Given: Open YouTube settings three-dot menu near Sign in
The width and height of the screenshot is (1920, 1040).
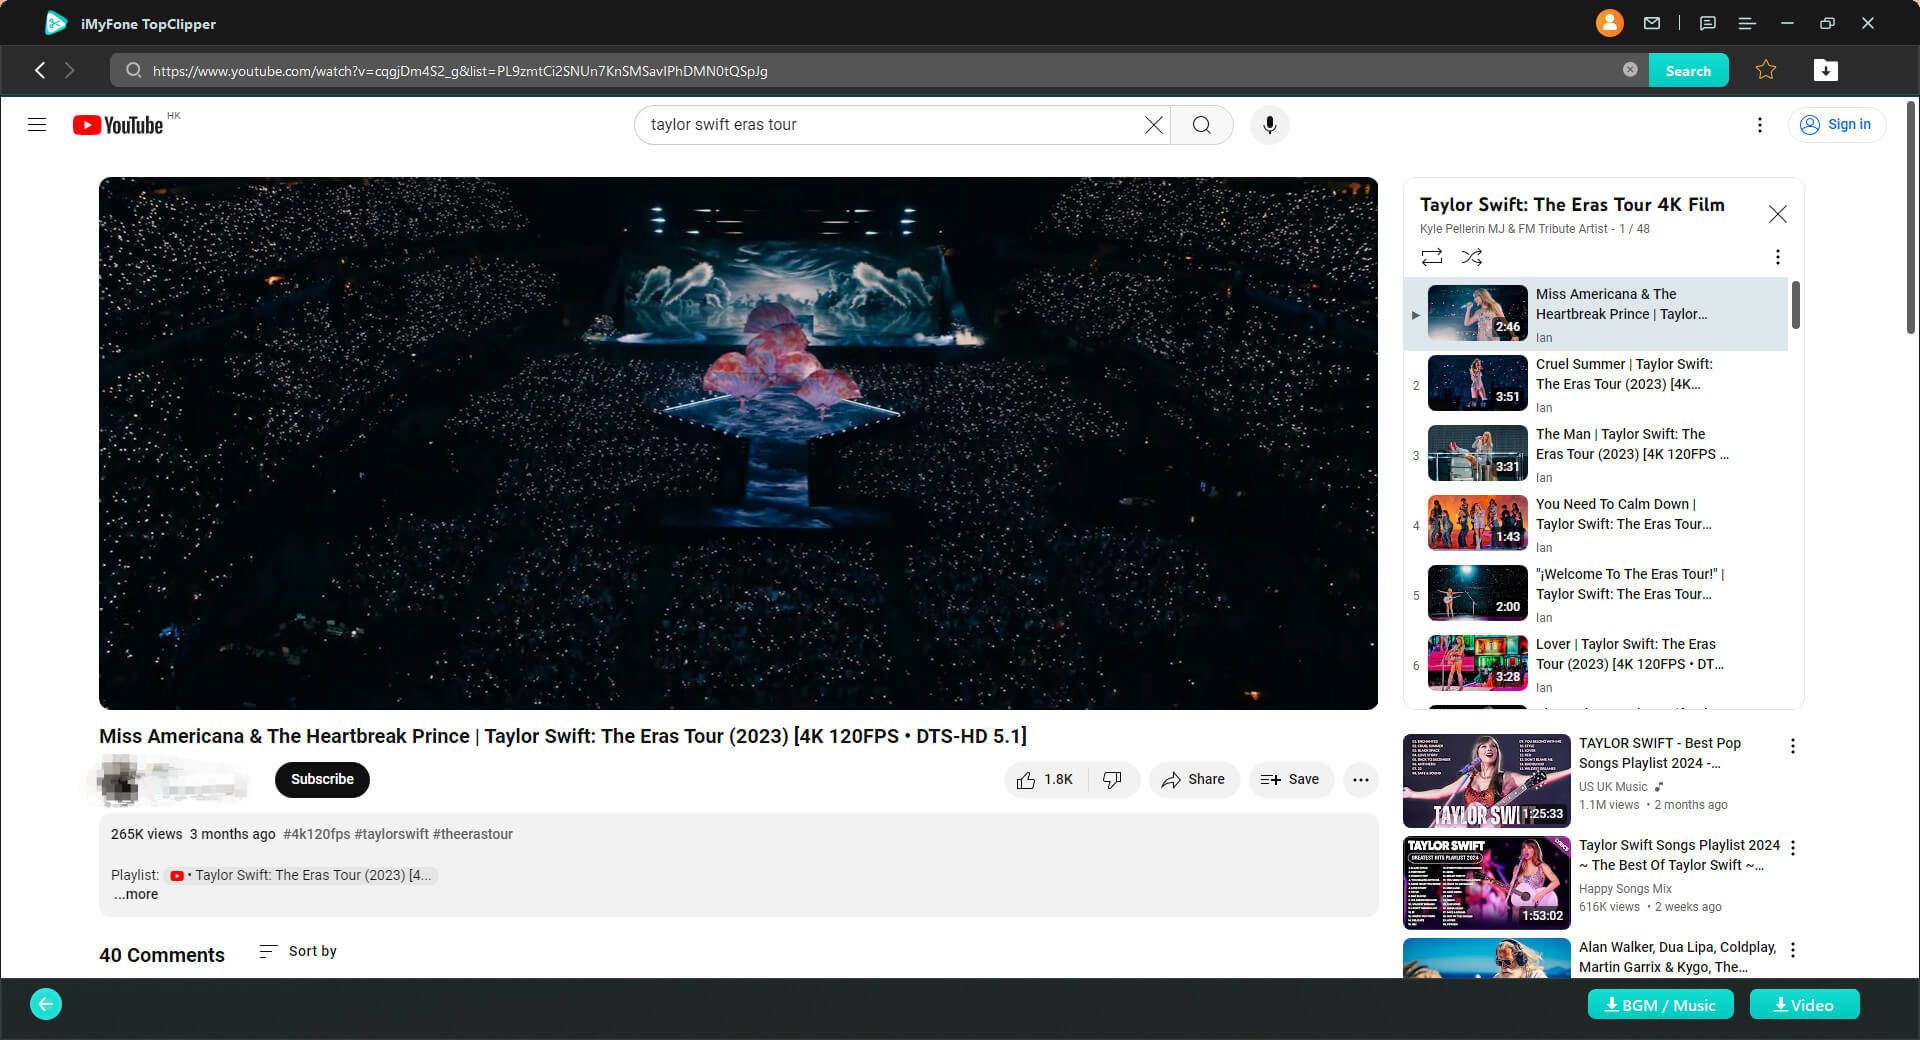Looking at the screenshot, I should click(1760, 125).
